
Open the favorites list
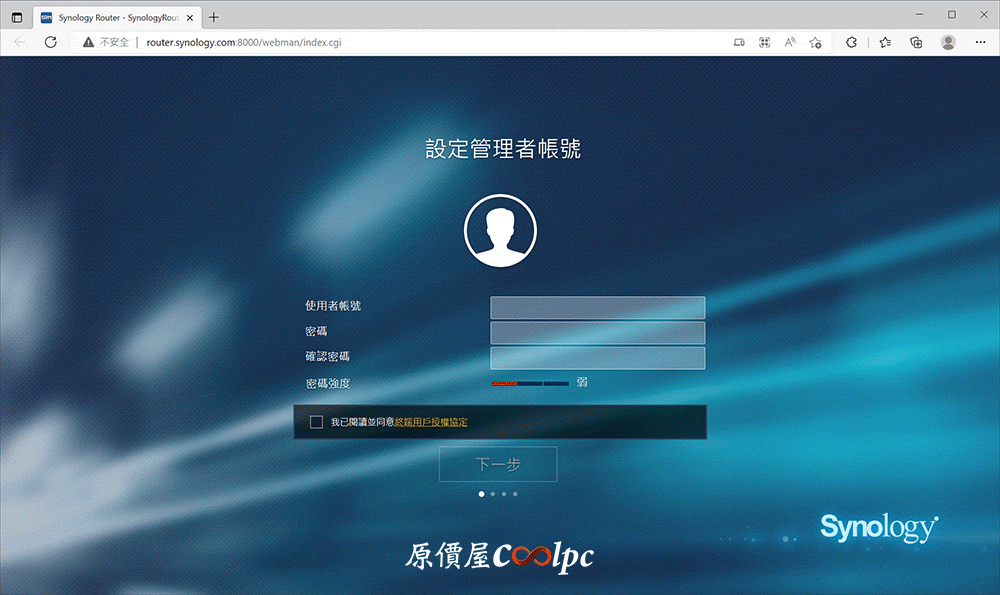click(885, 42)
